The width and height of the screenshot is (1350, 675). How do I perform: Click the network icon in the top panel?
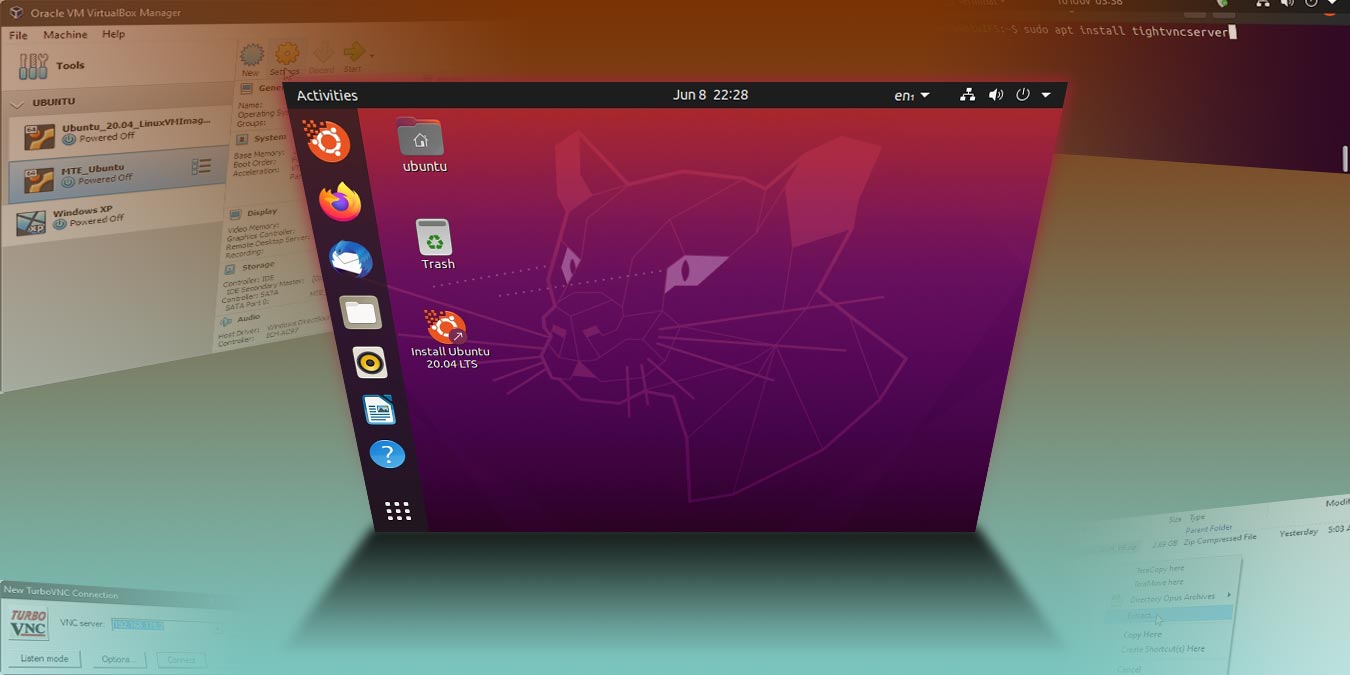pos(966,94)
